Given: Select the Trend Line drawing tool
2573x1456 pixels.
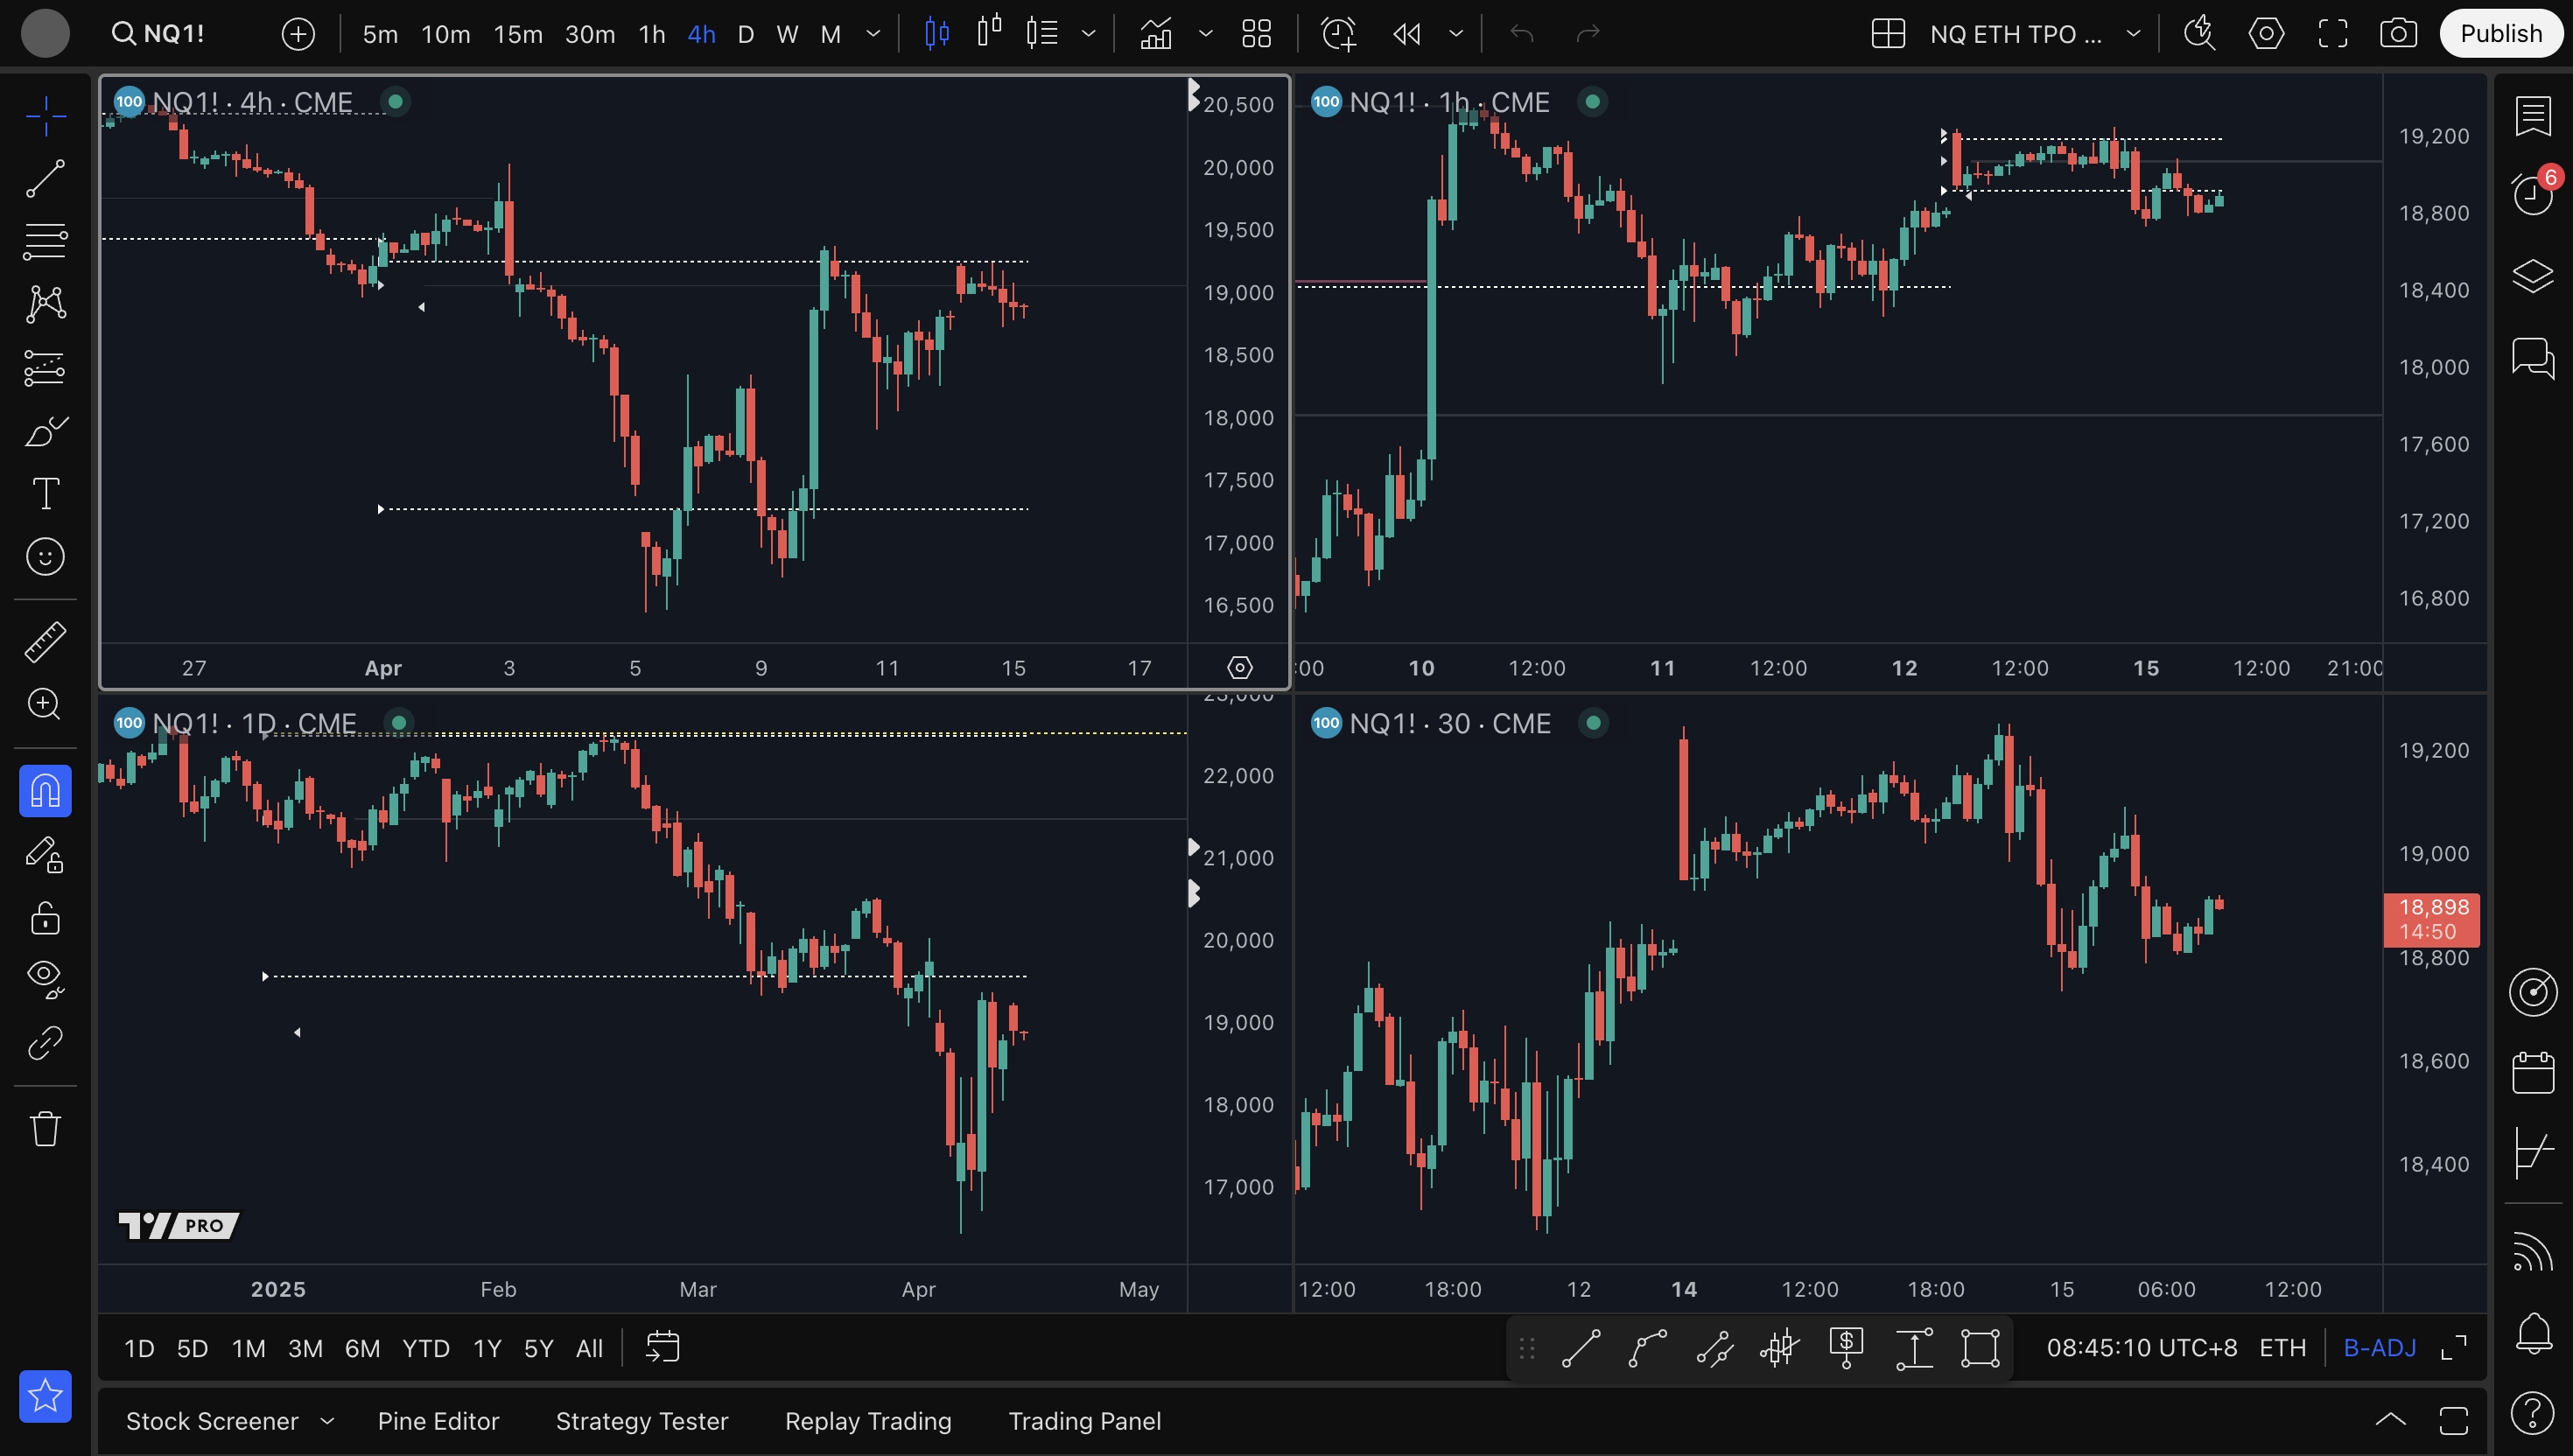Looking at the screenshot, I should 45,179.
